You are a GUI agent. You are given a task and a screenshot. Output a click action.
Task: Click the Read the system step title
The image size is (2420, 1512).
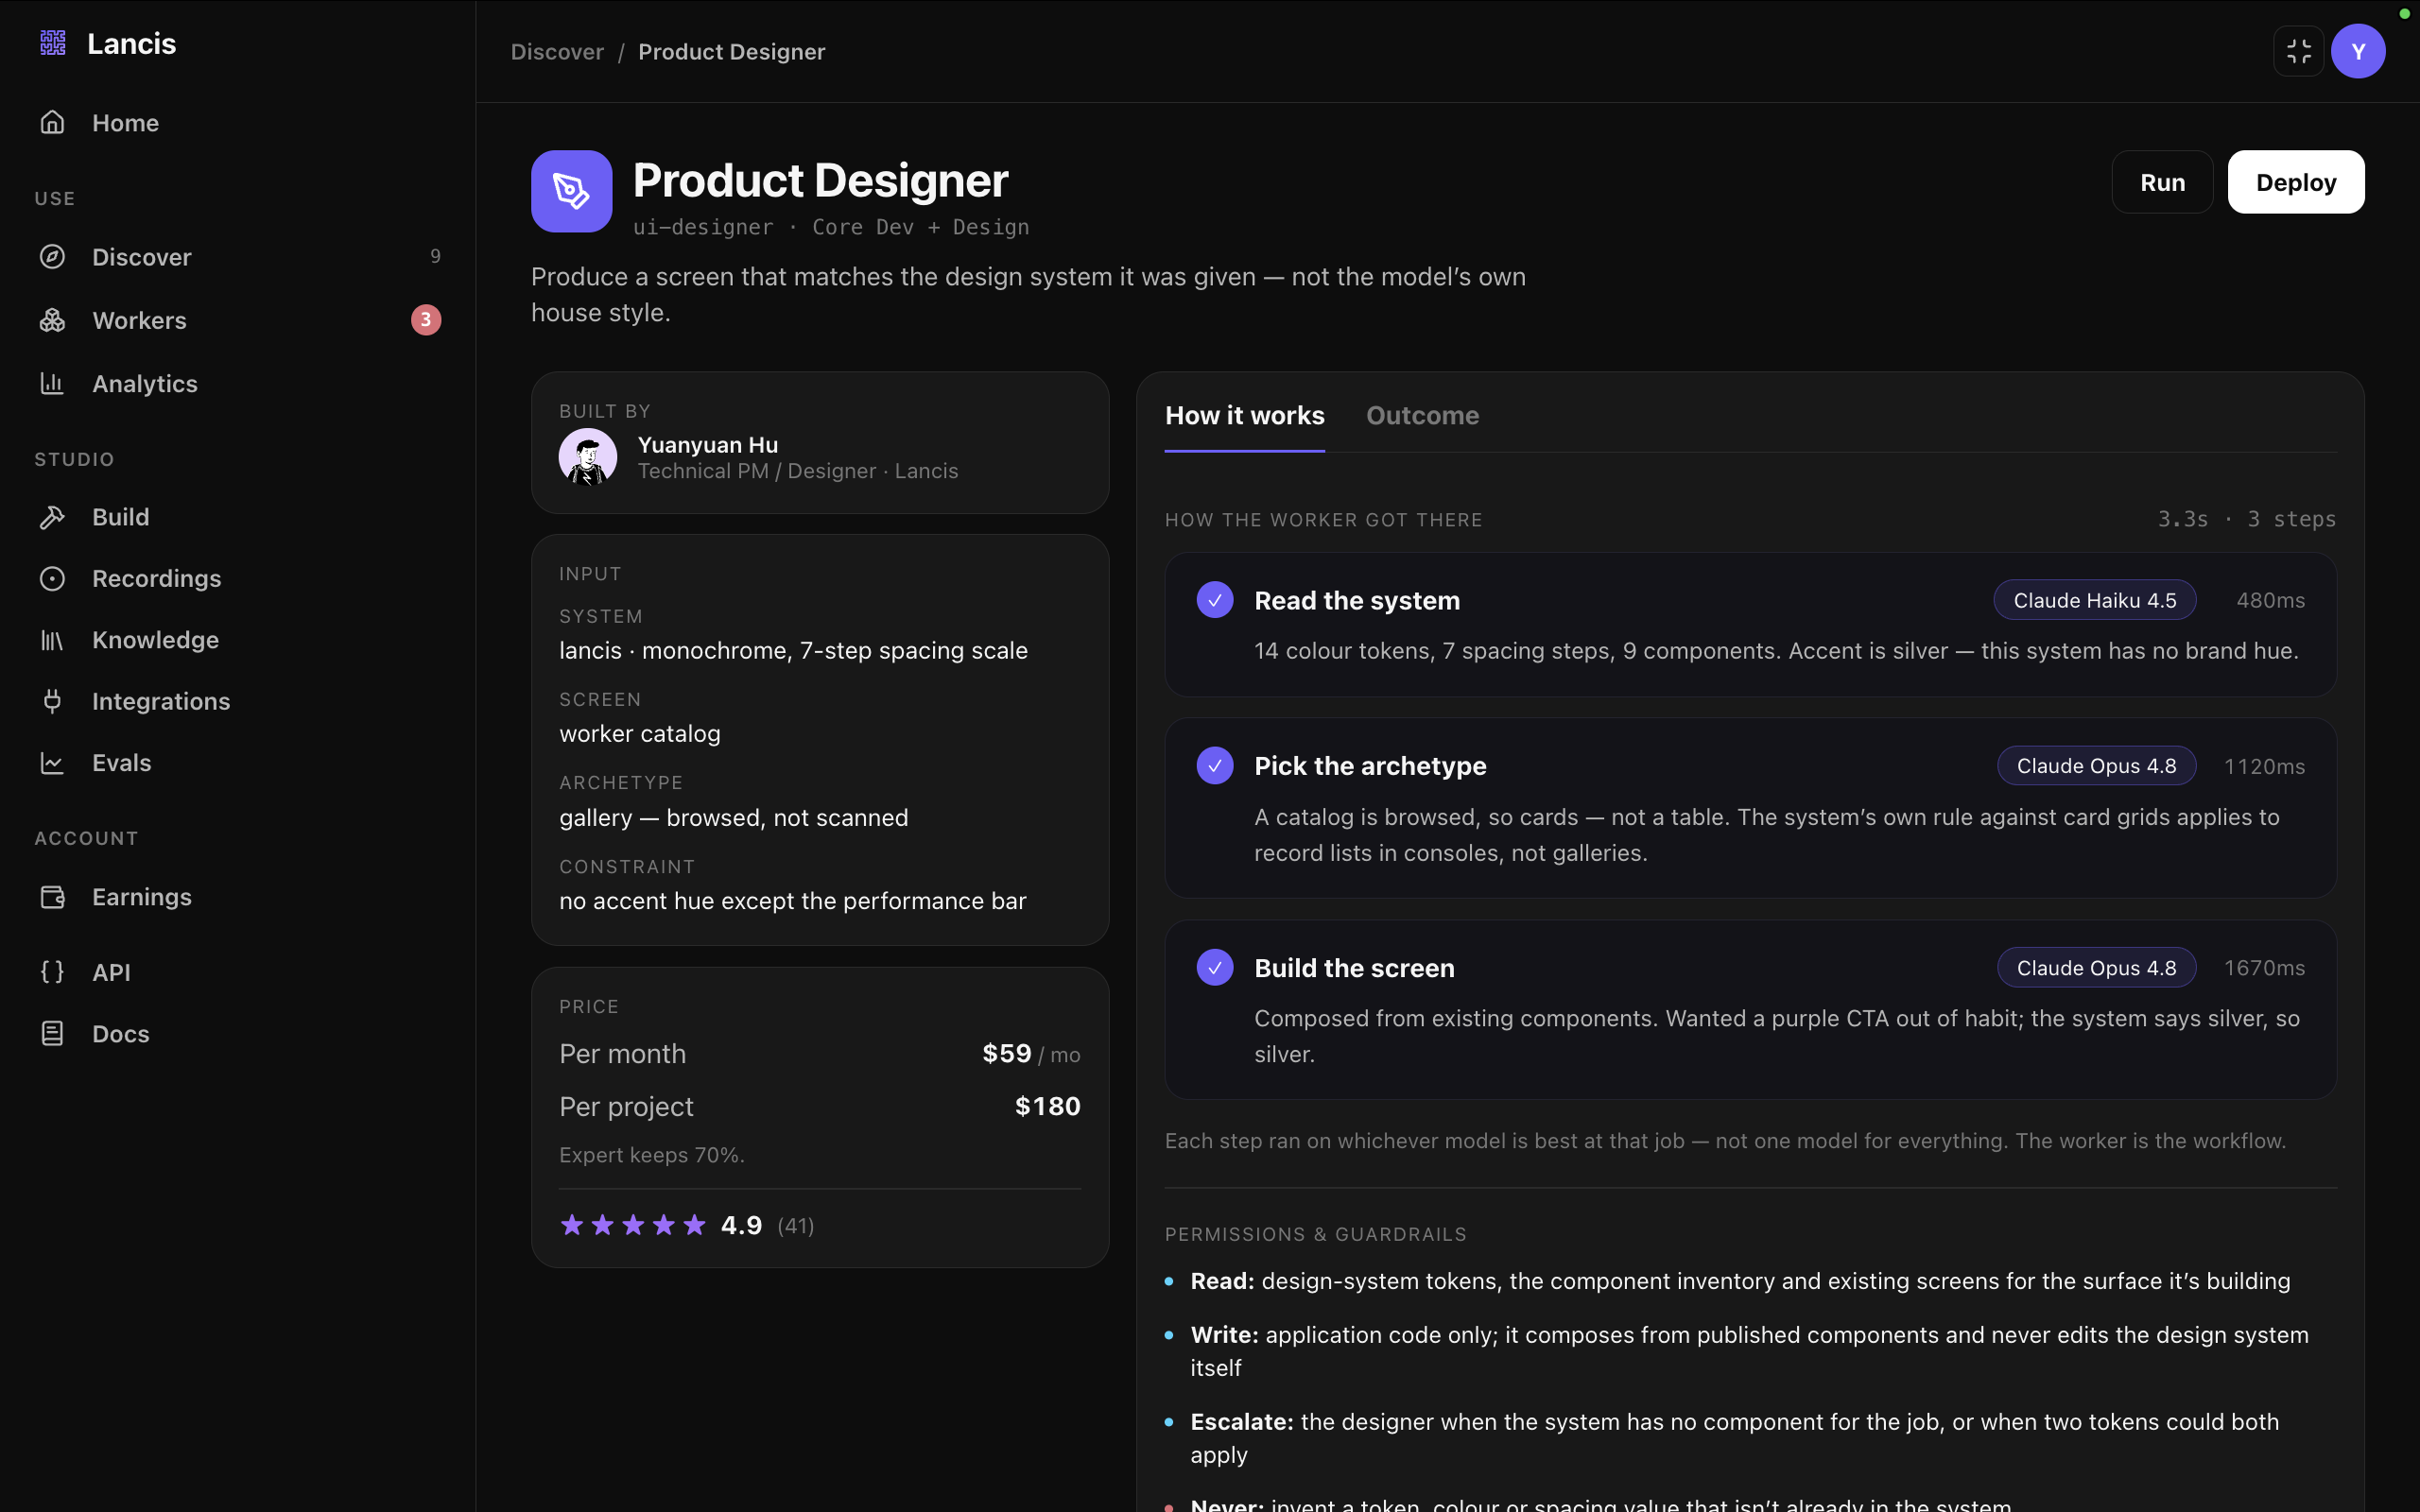(x=1357, y=601)
